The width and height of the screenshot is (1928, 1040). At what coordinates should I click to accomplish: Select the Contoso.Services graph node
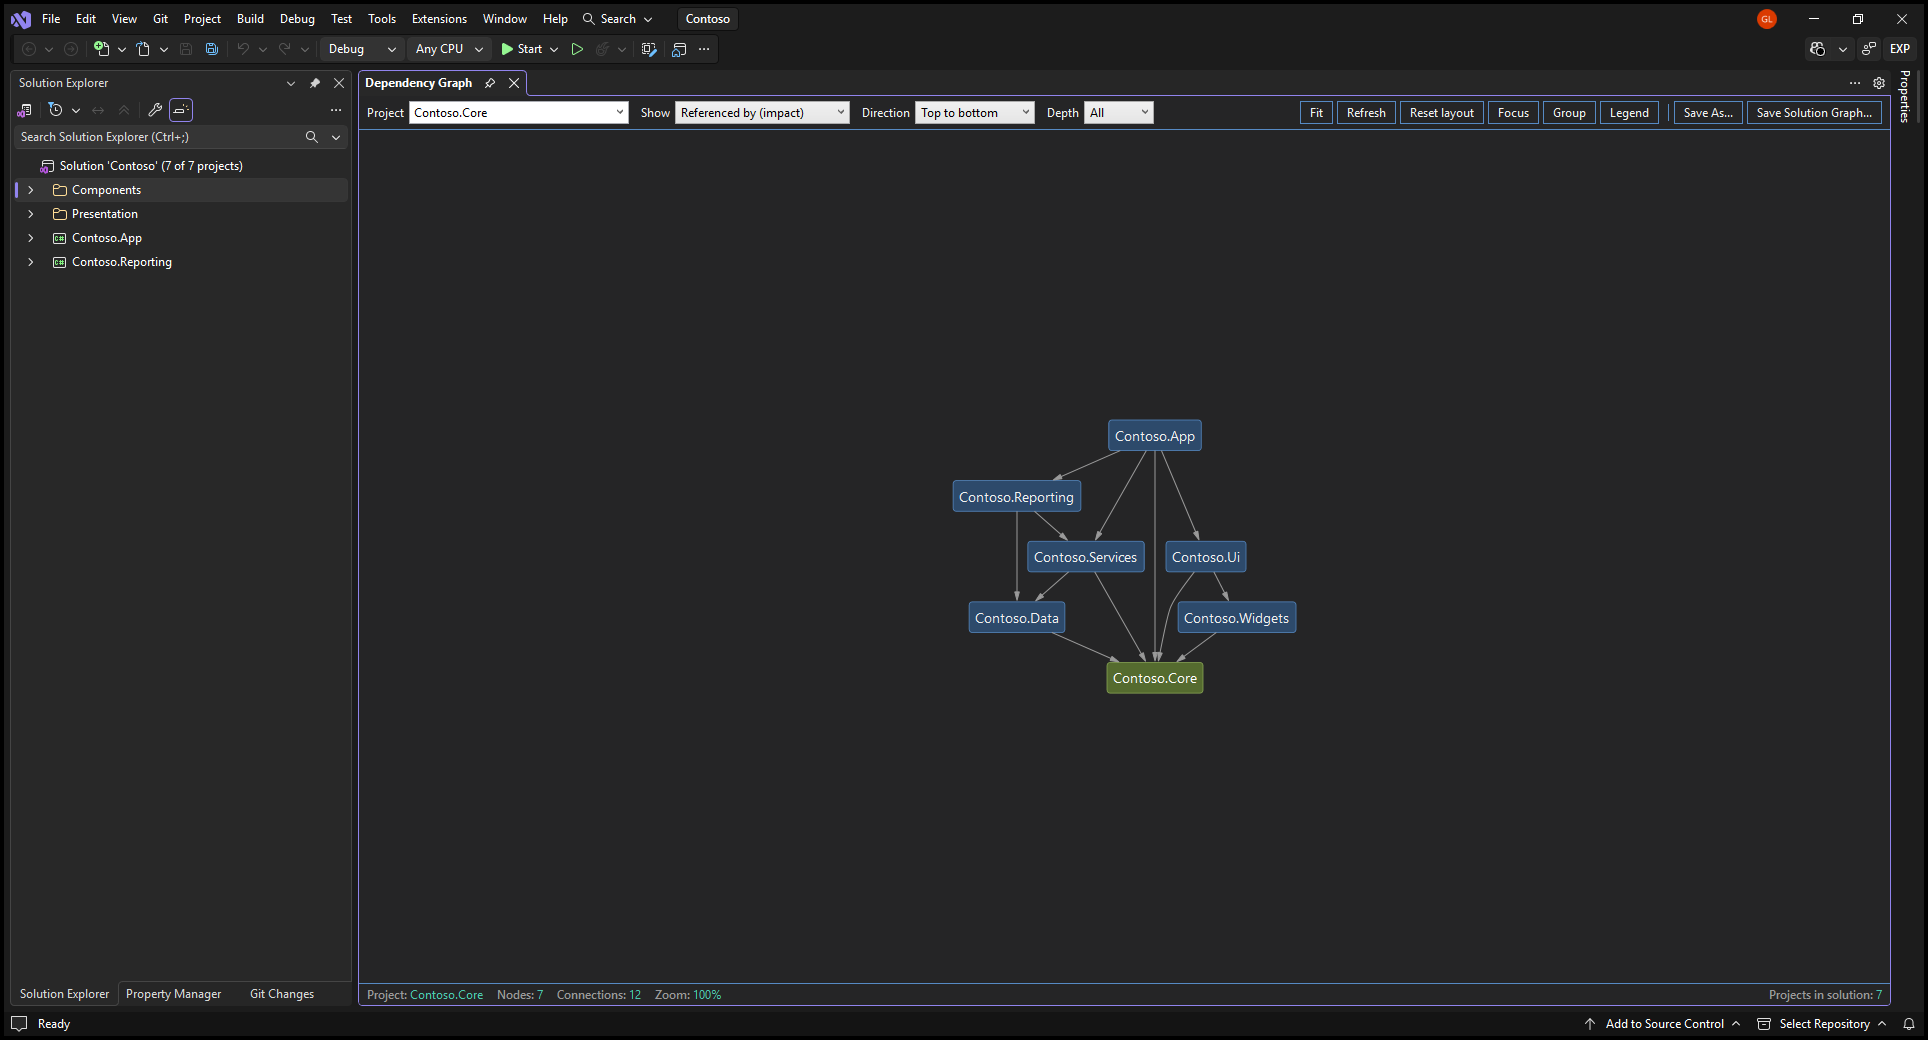click(x=1085, y=557)
